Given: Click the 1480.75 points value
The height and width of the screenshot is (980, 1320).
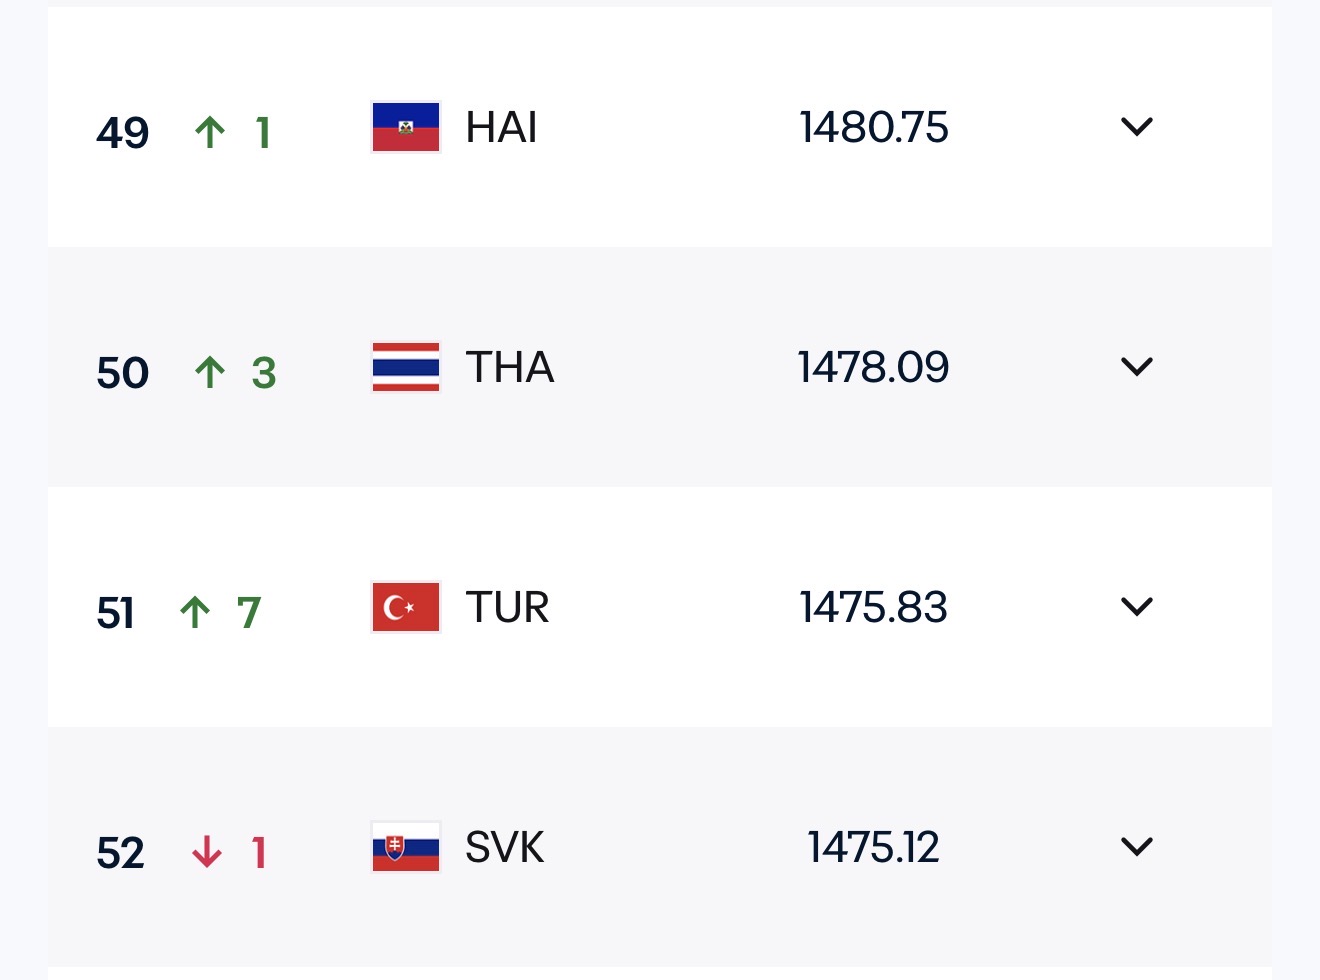Looking at the screenshot, I should [873, 128].
